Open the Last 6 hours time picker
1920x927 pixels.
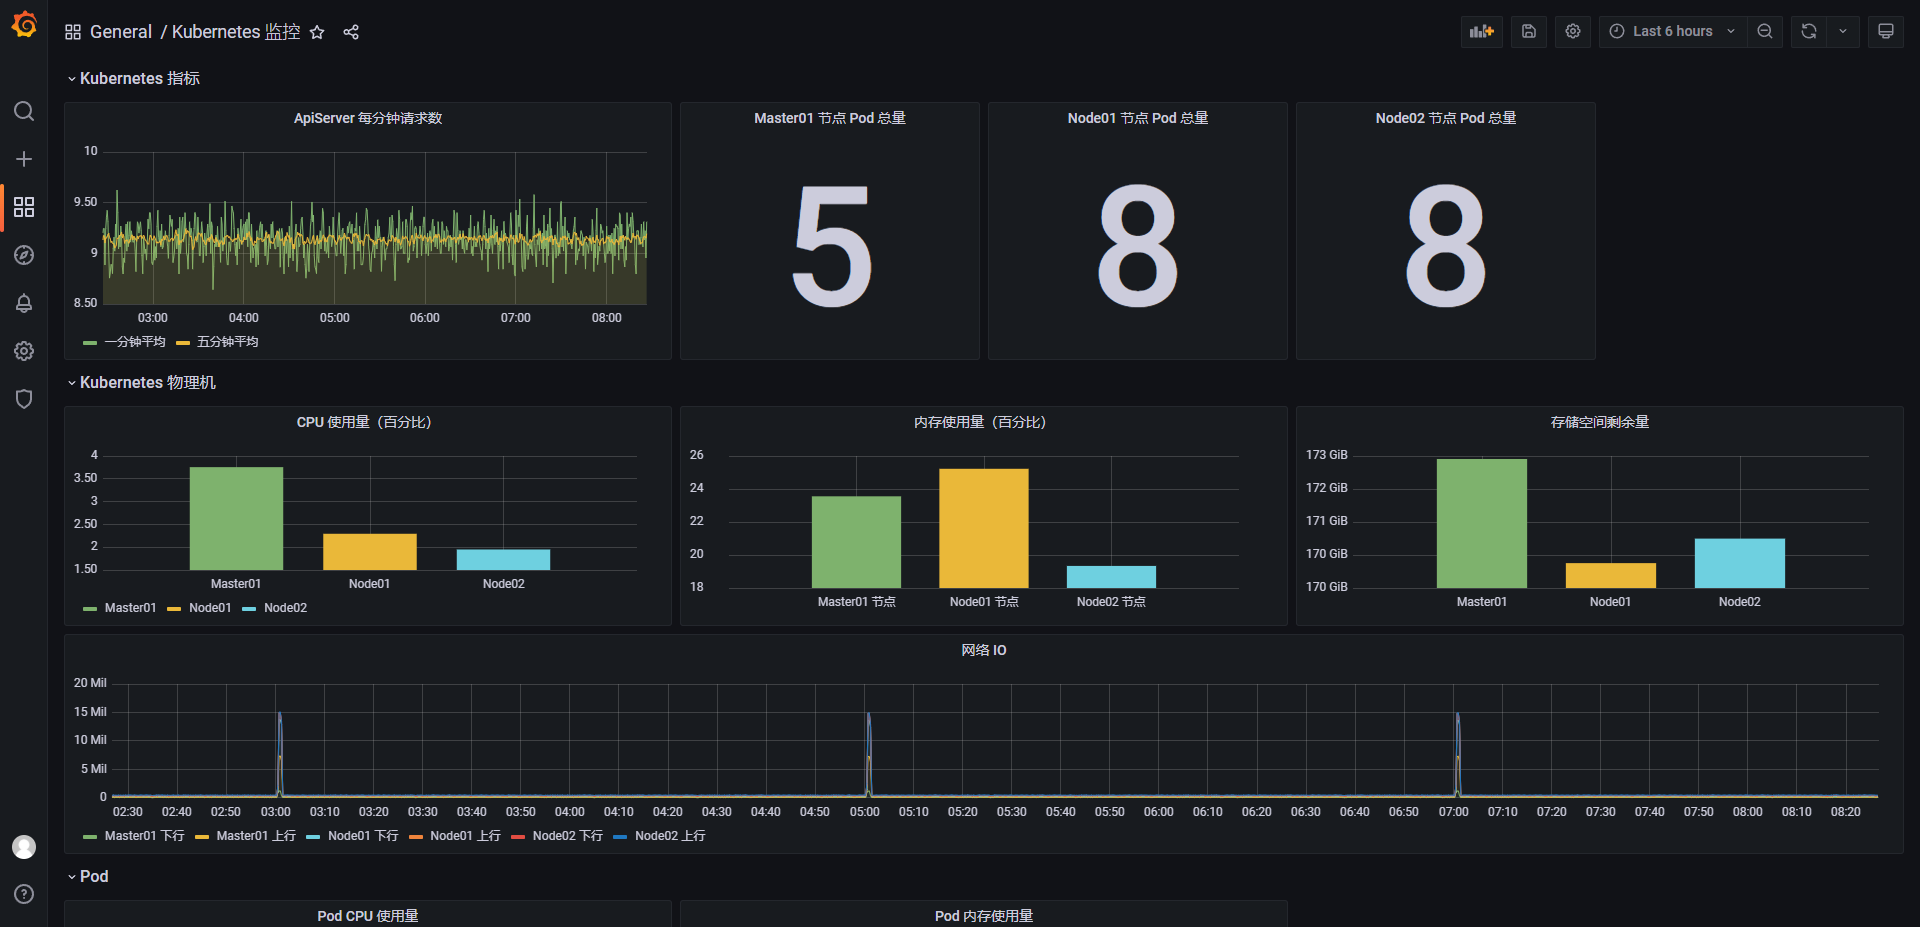(1673, 31)
